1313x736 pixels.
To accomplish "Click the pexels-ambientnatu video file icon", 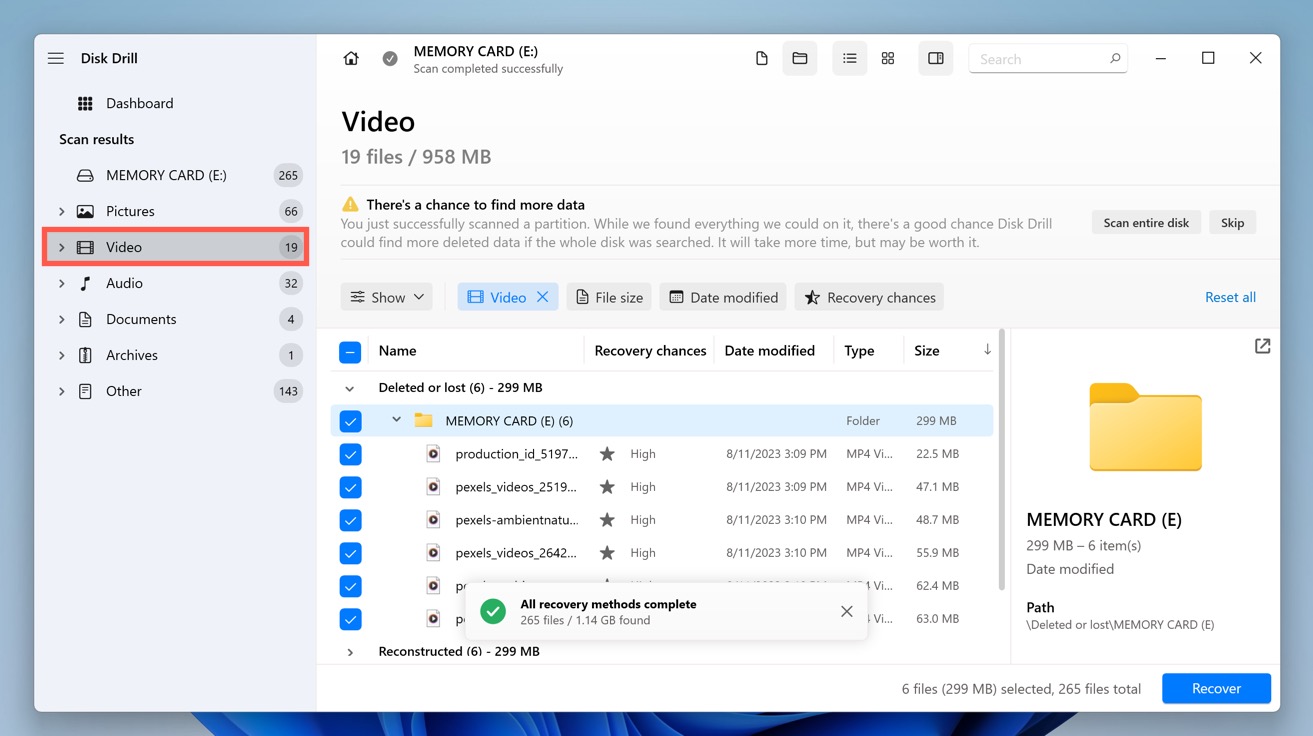I will [433, 520].
